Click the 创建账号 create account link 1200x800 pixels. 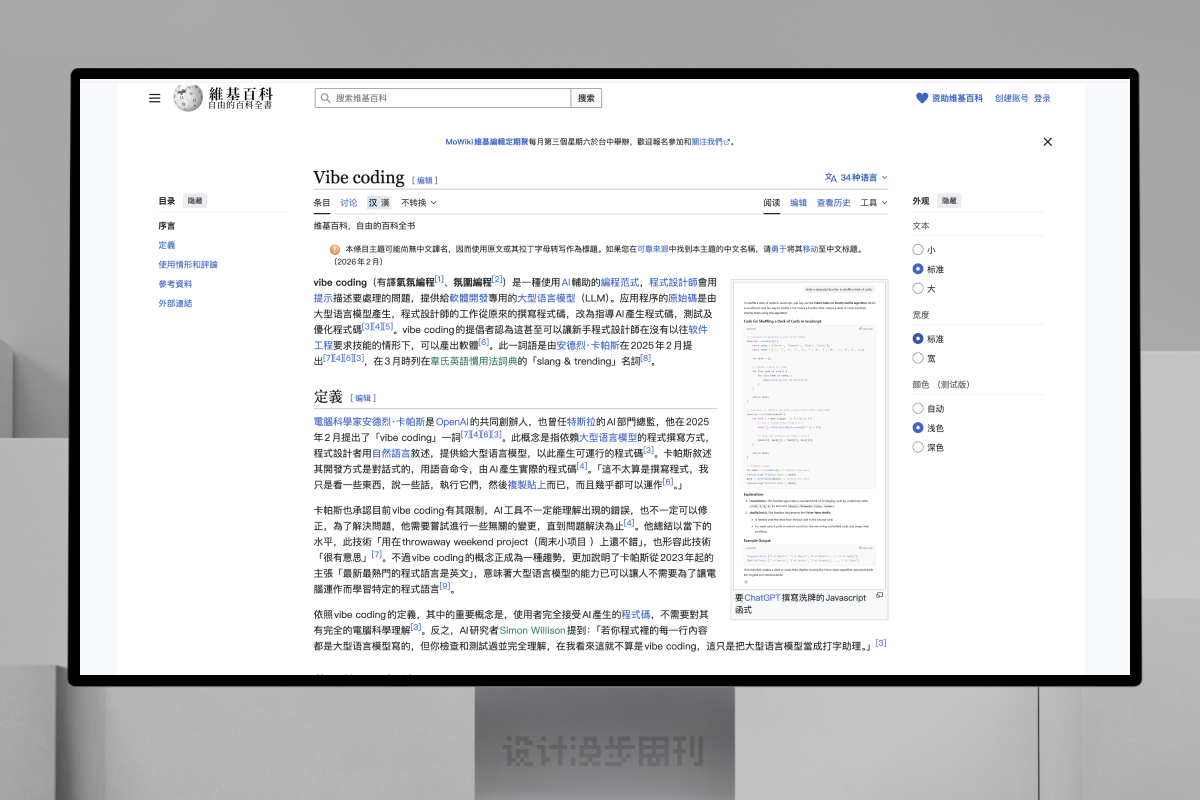coord(1011,98)
